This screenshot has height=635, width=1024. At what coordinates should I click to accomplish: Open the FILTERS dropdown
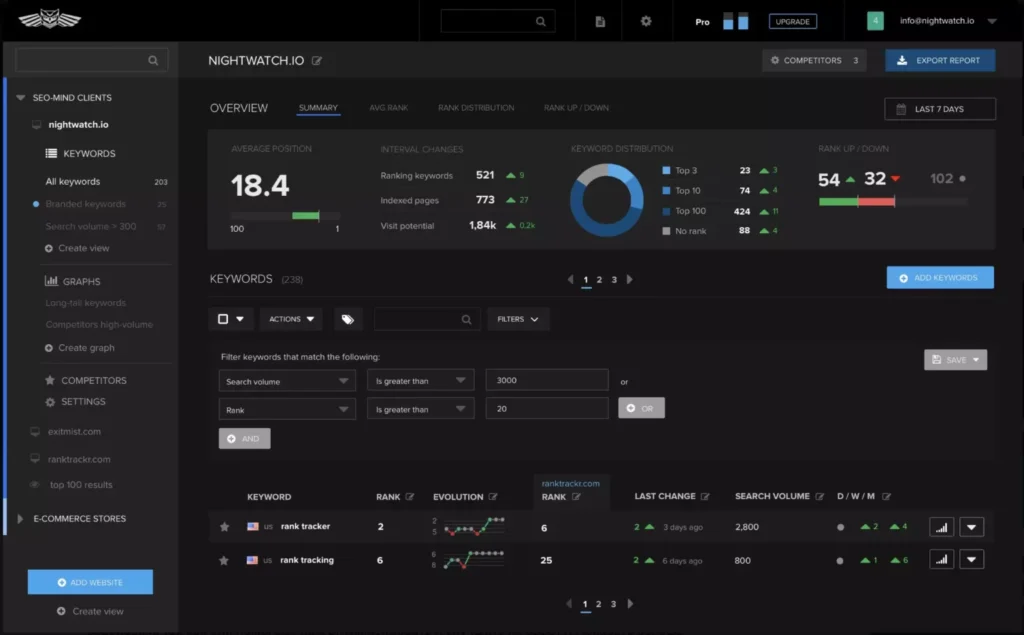518,319
